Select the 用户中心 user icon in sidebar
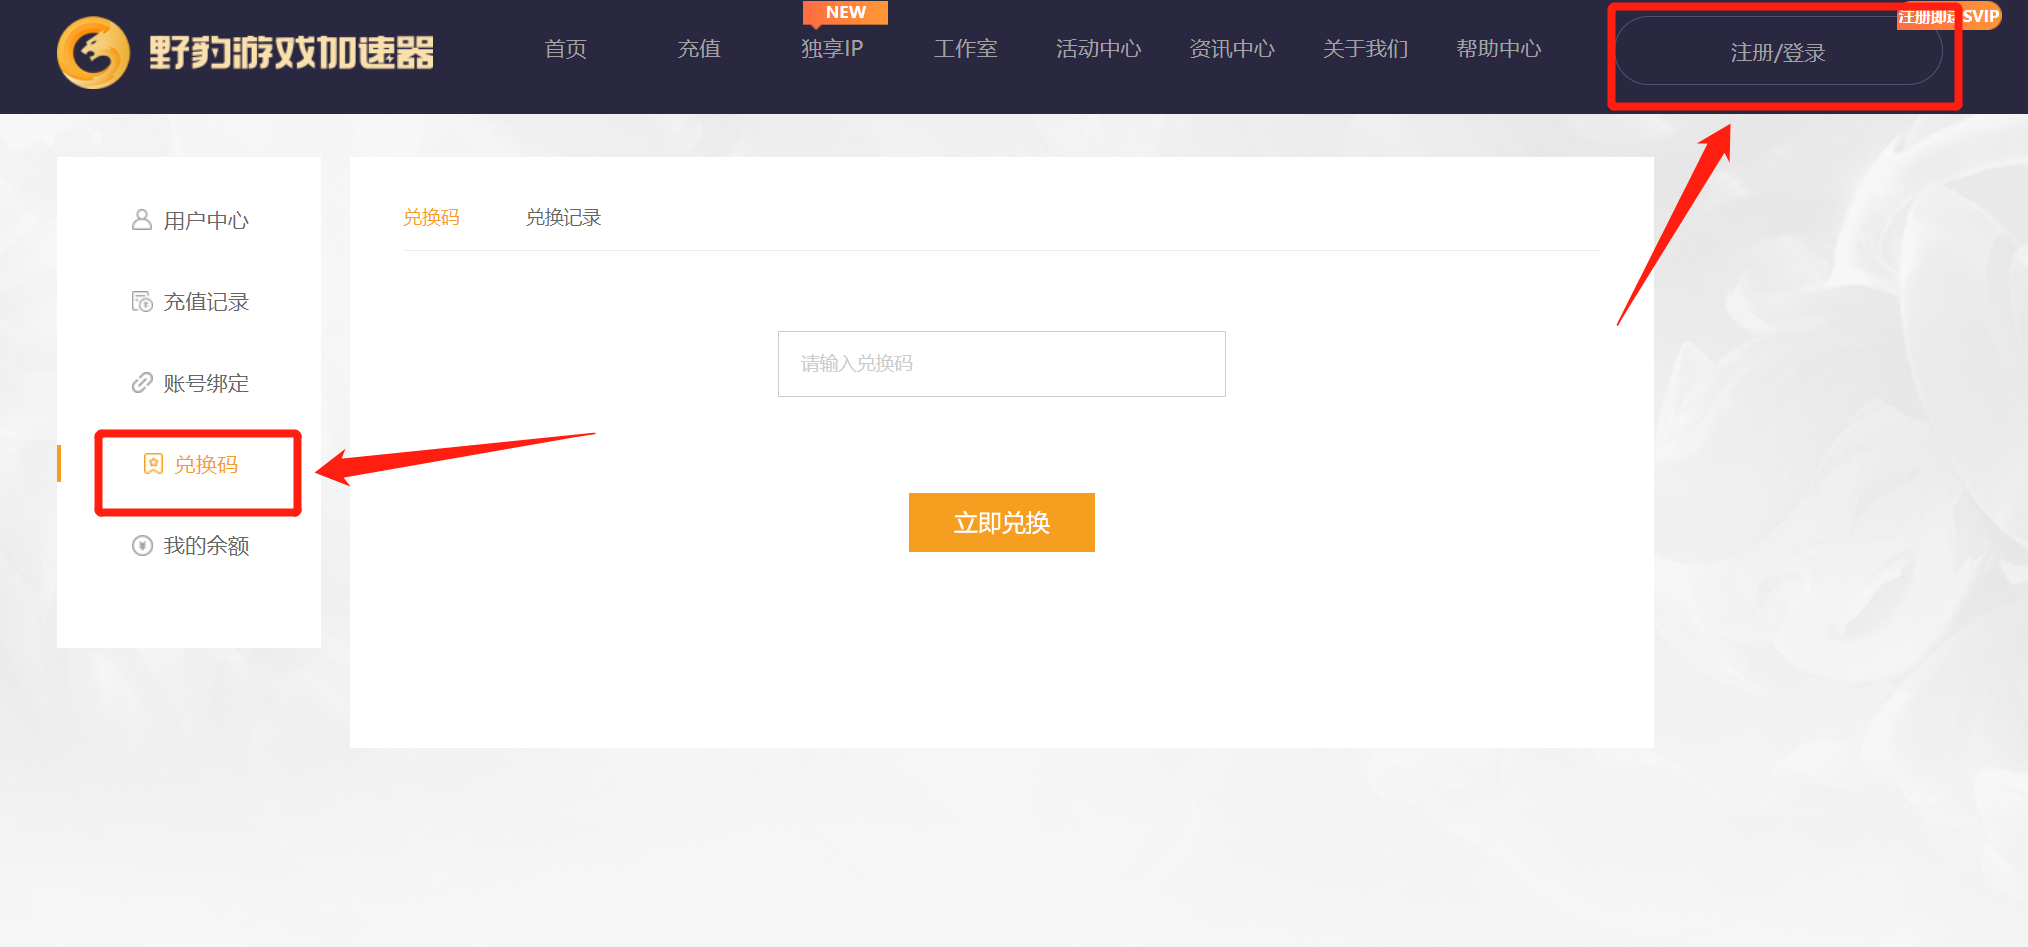 point(140,220)
